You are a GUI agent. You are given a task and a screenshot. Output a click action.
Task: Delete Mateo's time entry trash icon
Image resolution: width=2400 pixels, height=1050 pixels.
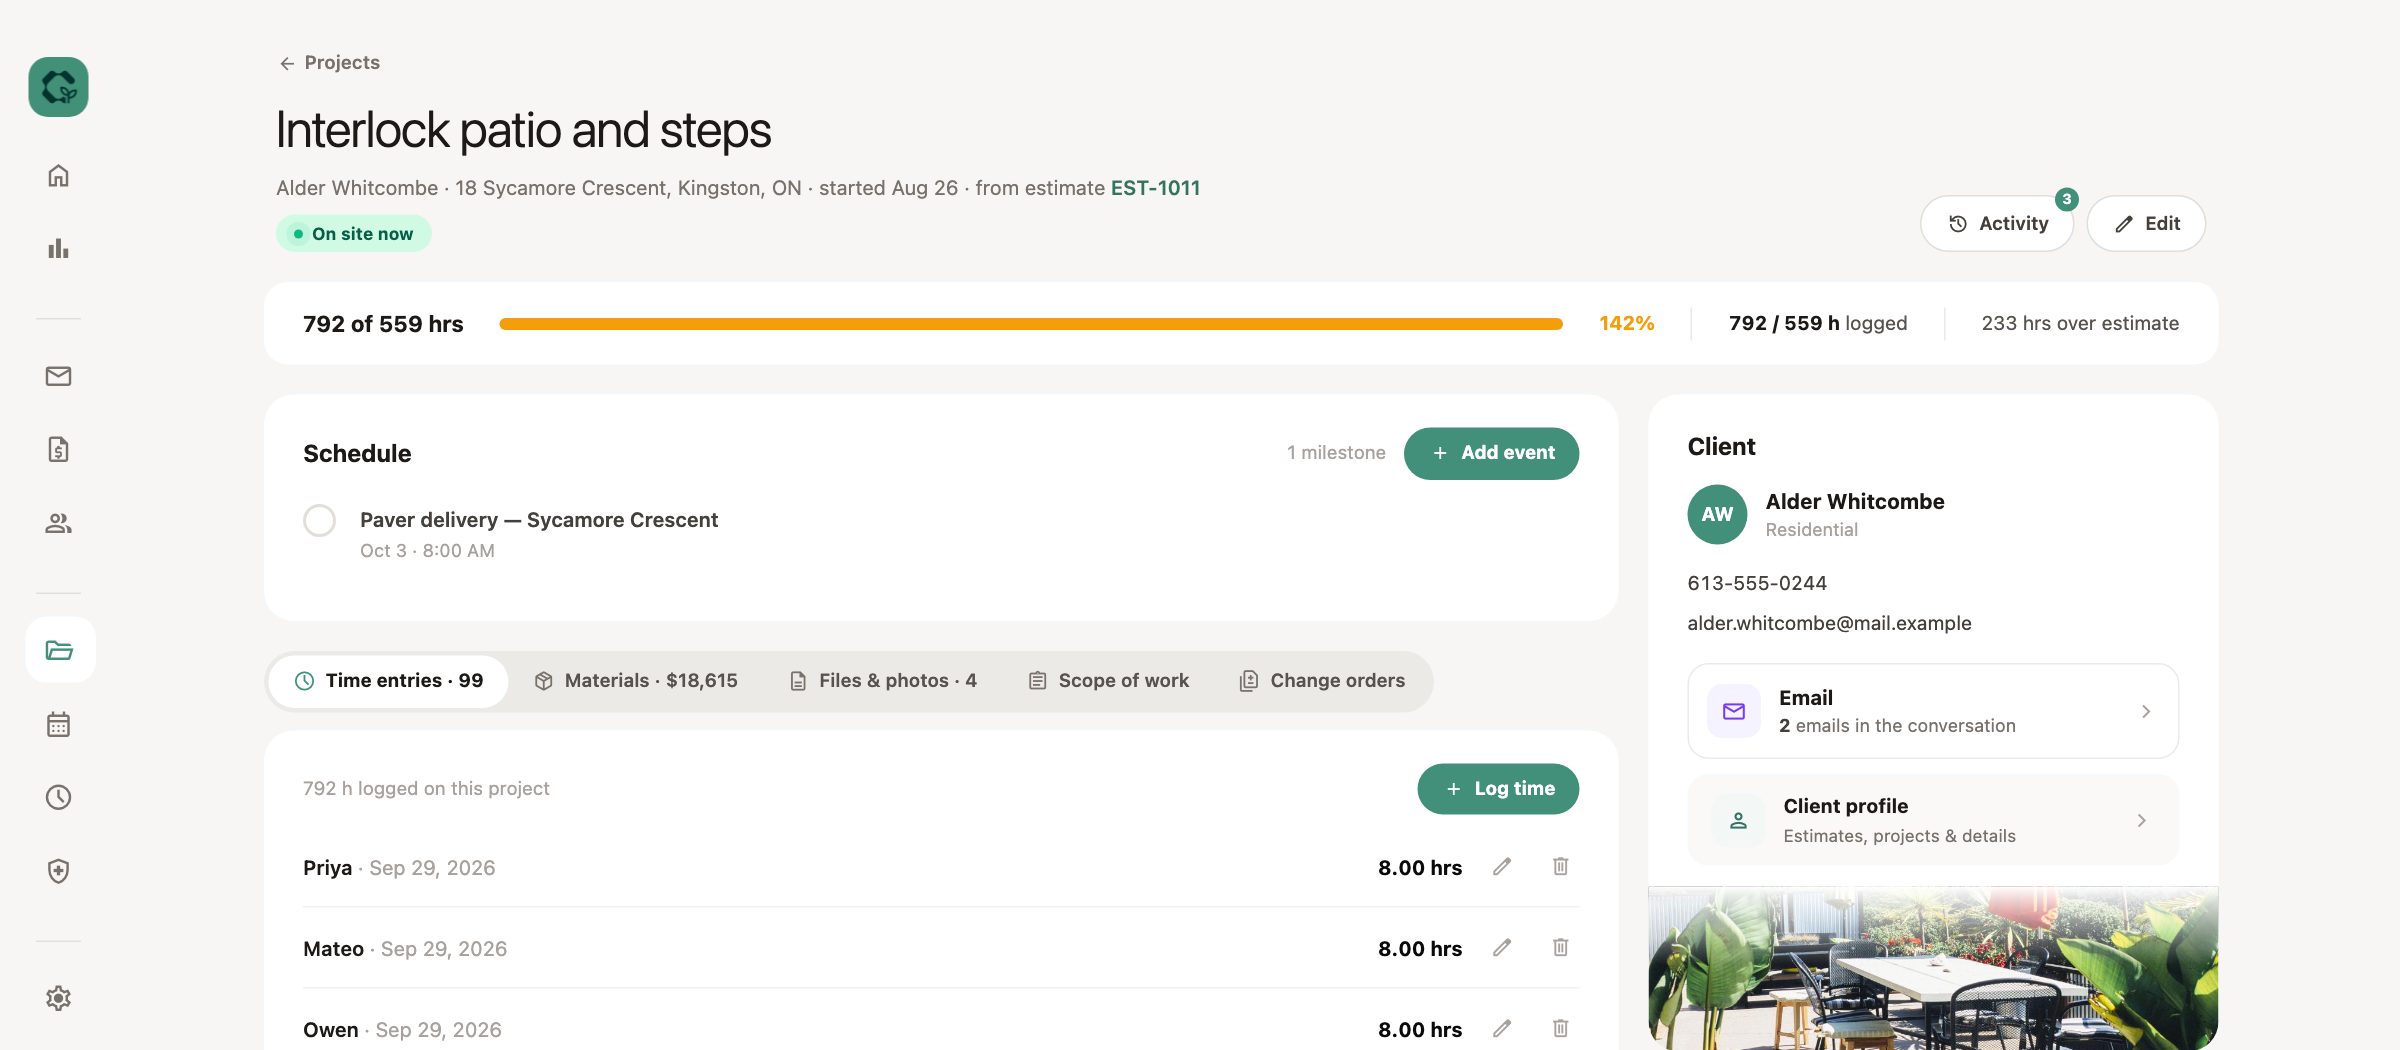1560,948
